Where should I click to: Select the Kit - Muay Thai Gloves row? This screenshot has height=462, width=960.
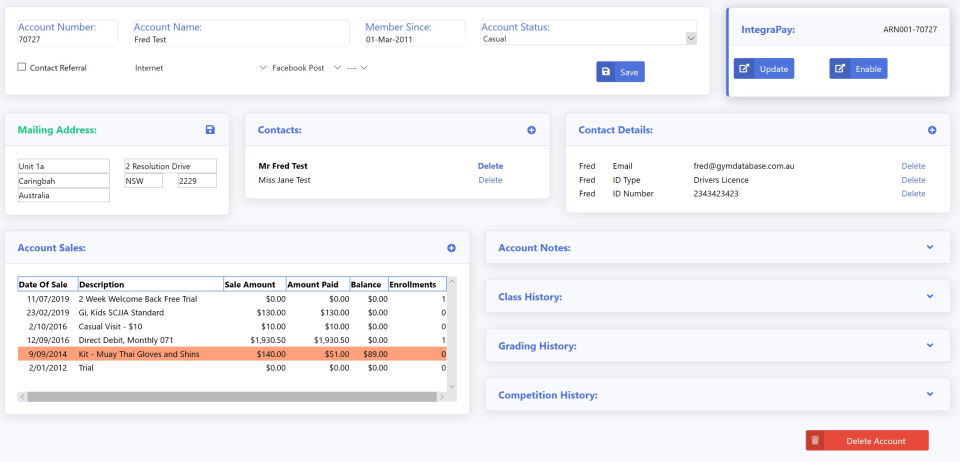click(232, 354)
